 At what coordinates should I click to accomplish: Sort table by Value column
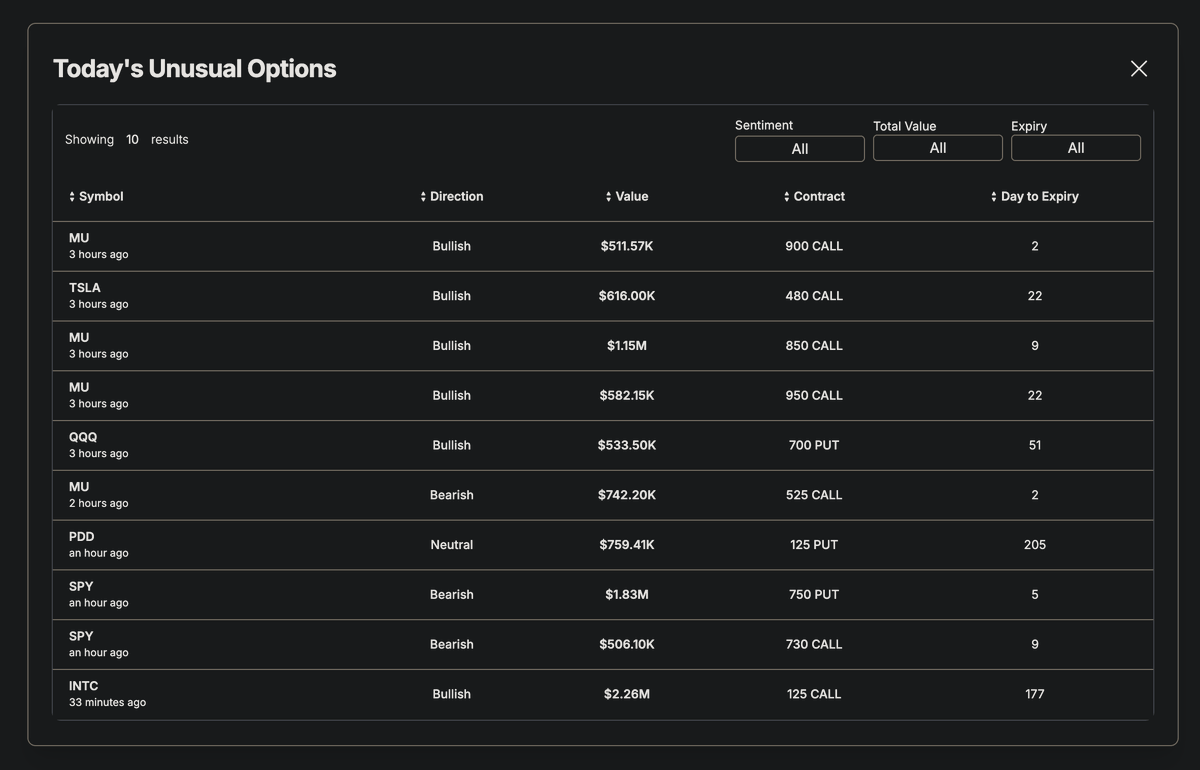[x=627, y=196]
